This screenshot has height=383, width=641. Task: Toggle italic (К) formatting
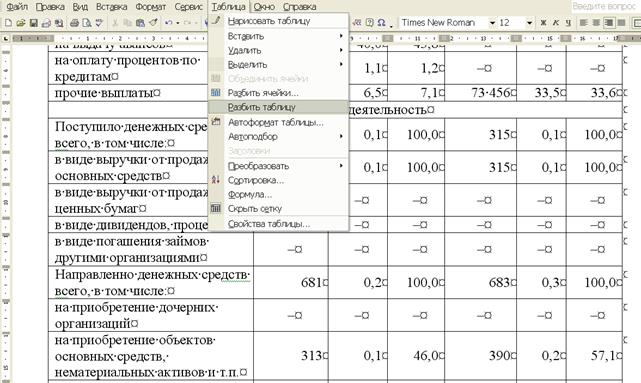pyautogui.click(x=556, y=22)
